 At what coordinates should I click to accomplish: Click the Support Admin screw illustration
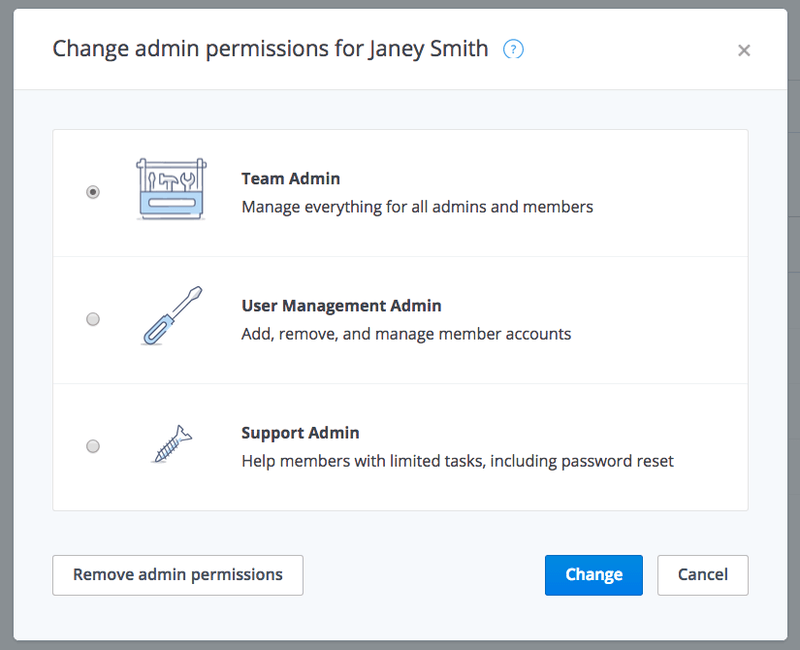[171, 444]
